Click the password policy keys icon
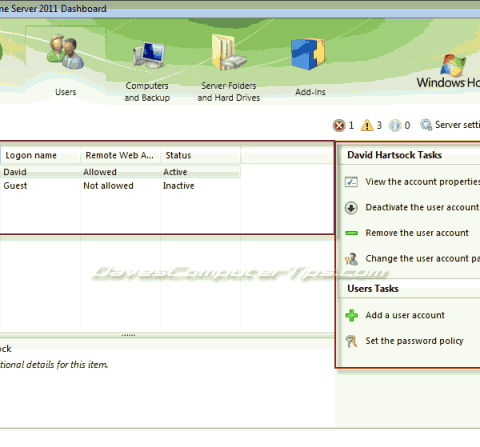480x447 pixels. point(351,341)
